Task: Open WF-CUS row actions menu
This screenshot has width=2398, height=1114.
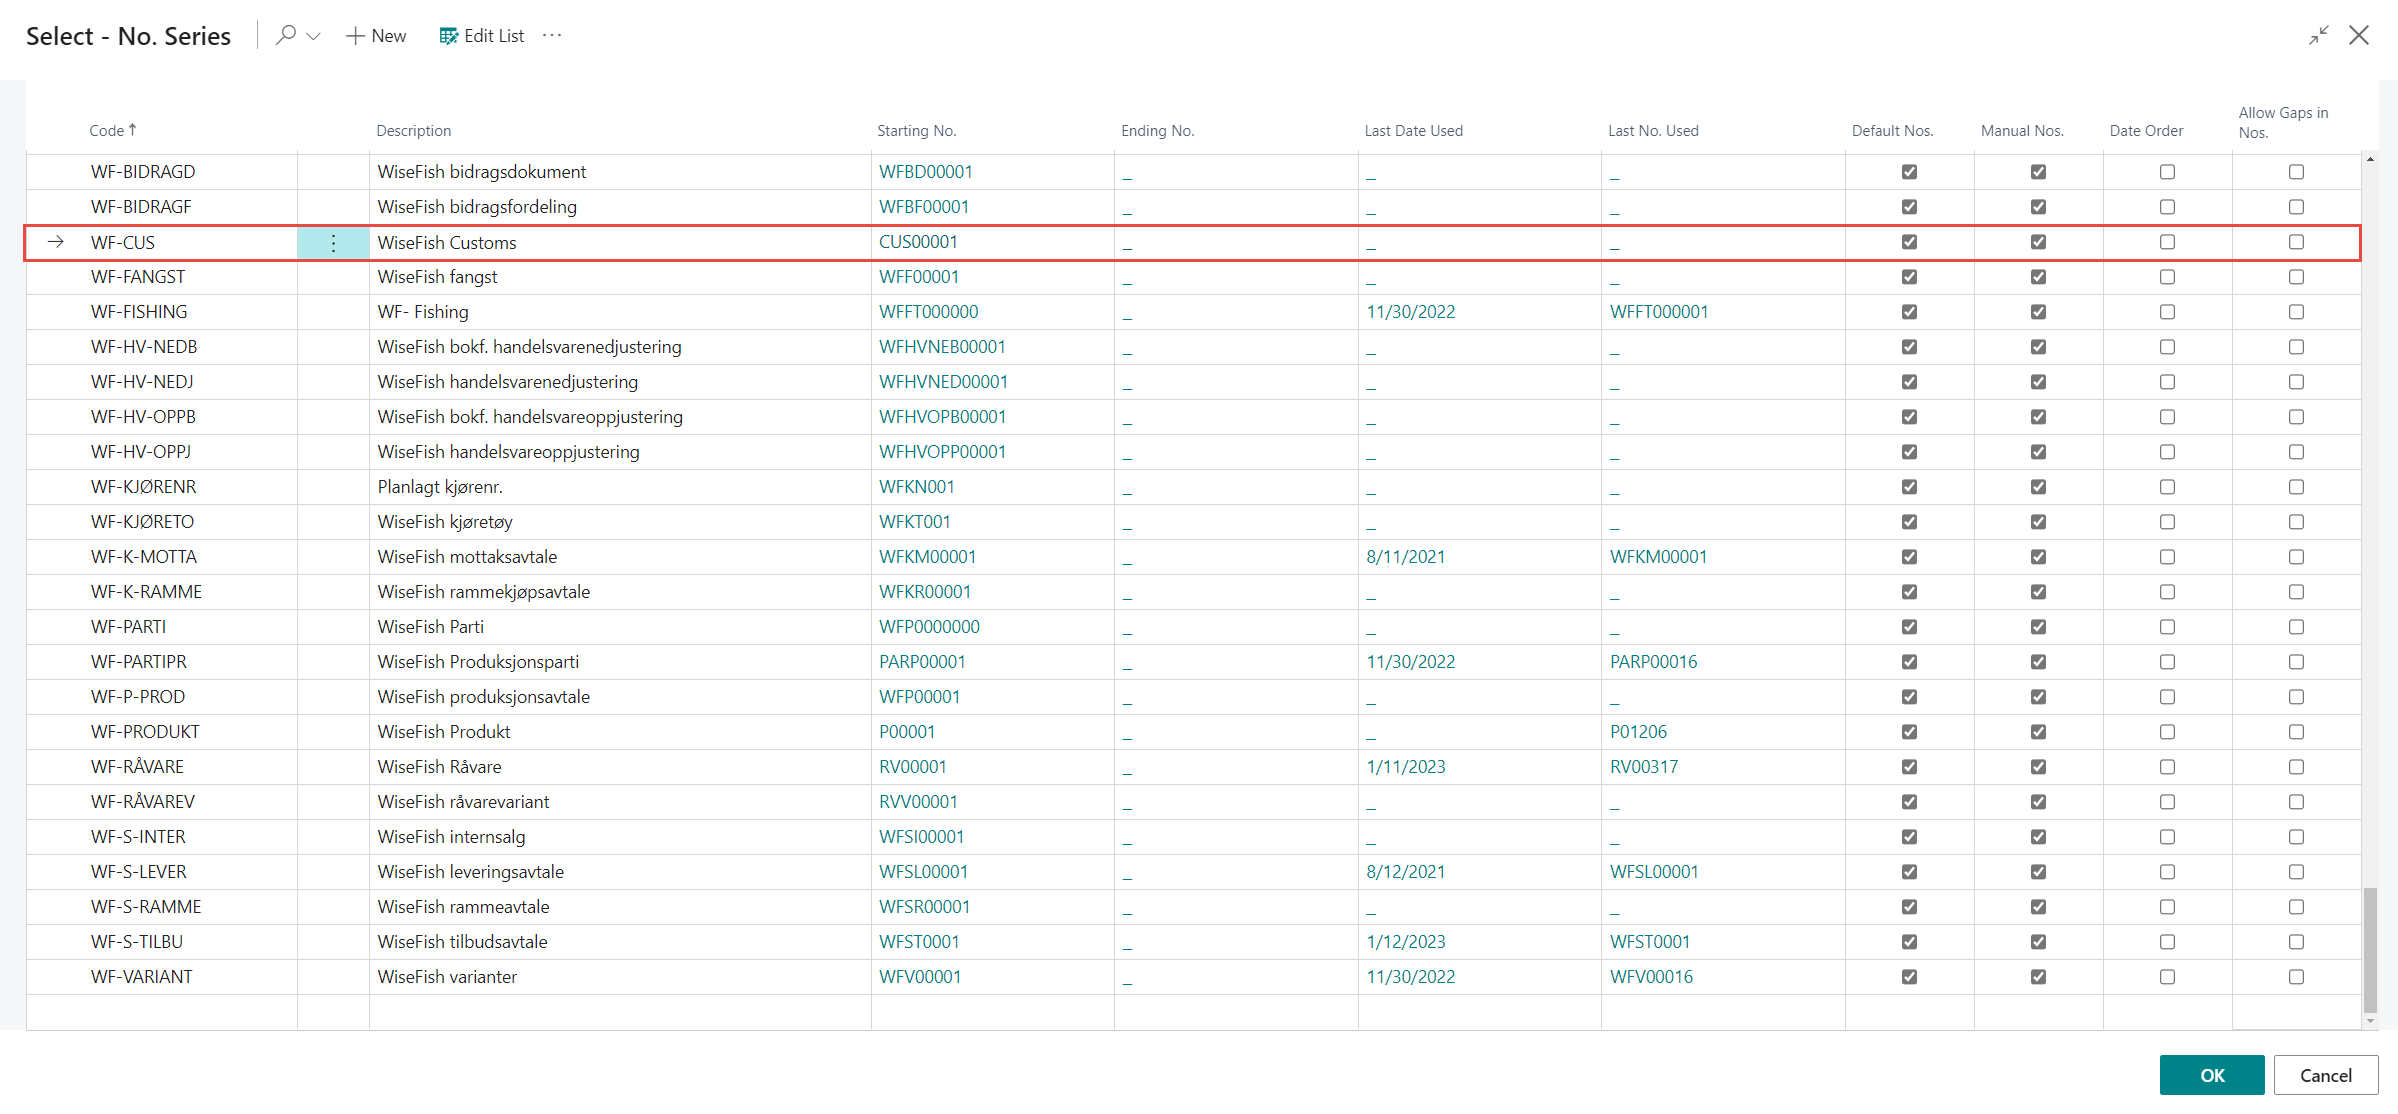Action: tap(333, 243)
